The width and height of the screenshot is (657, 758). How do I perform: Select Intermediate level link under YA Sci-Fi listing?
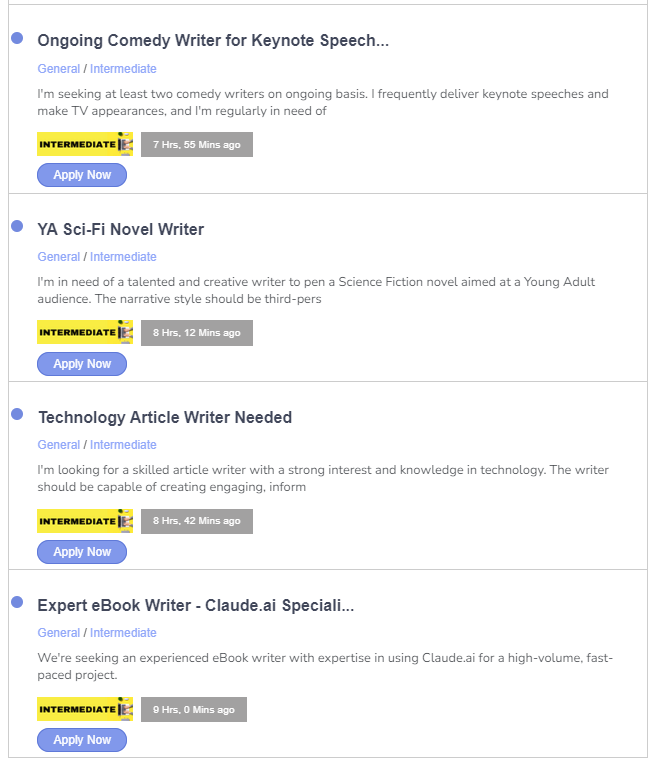pyautogui.click(x=123, y=257)
